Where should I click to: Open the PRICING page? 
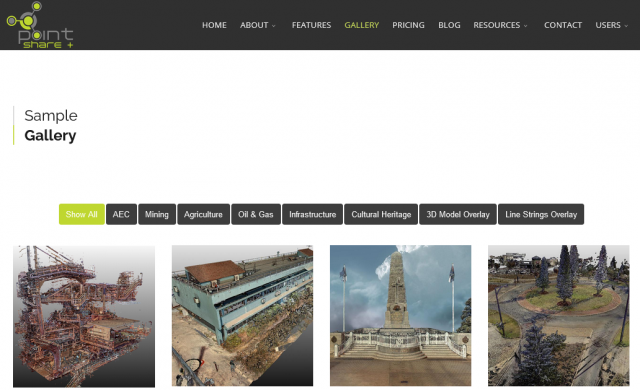click(x=408, y=25)
